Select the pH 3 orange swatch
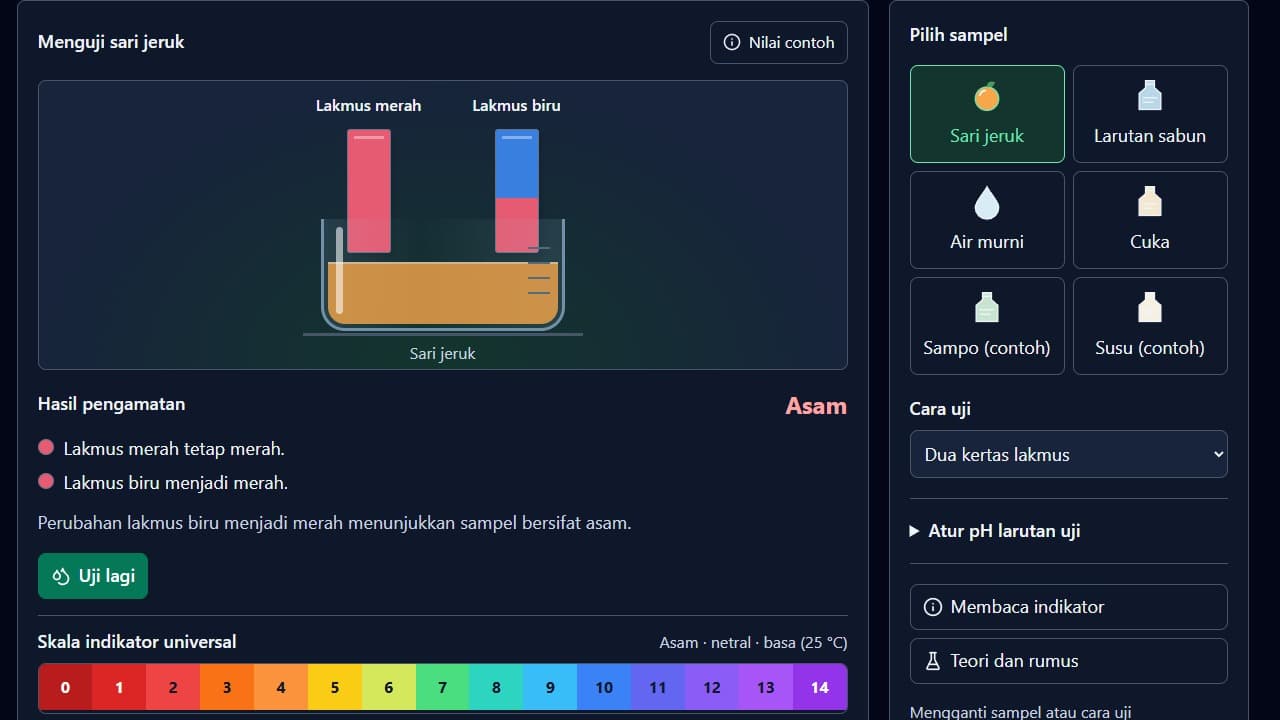This screenshot has height=720, width=1280. [227, 688]
